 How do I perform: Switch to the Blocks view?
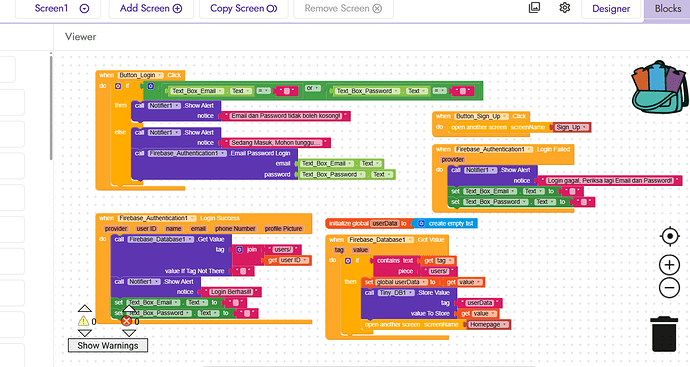click(x=668, y=8)
